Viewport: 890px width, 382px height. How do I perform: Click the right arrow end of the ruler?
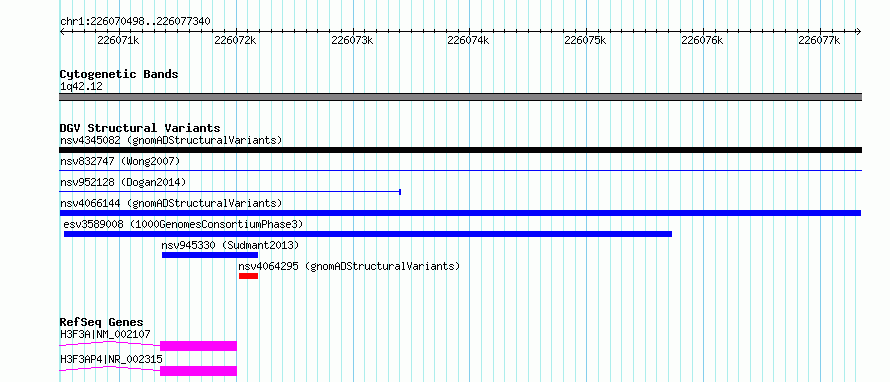(x=859, y=31)
